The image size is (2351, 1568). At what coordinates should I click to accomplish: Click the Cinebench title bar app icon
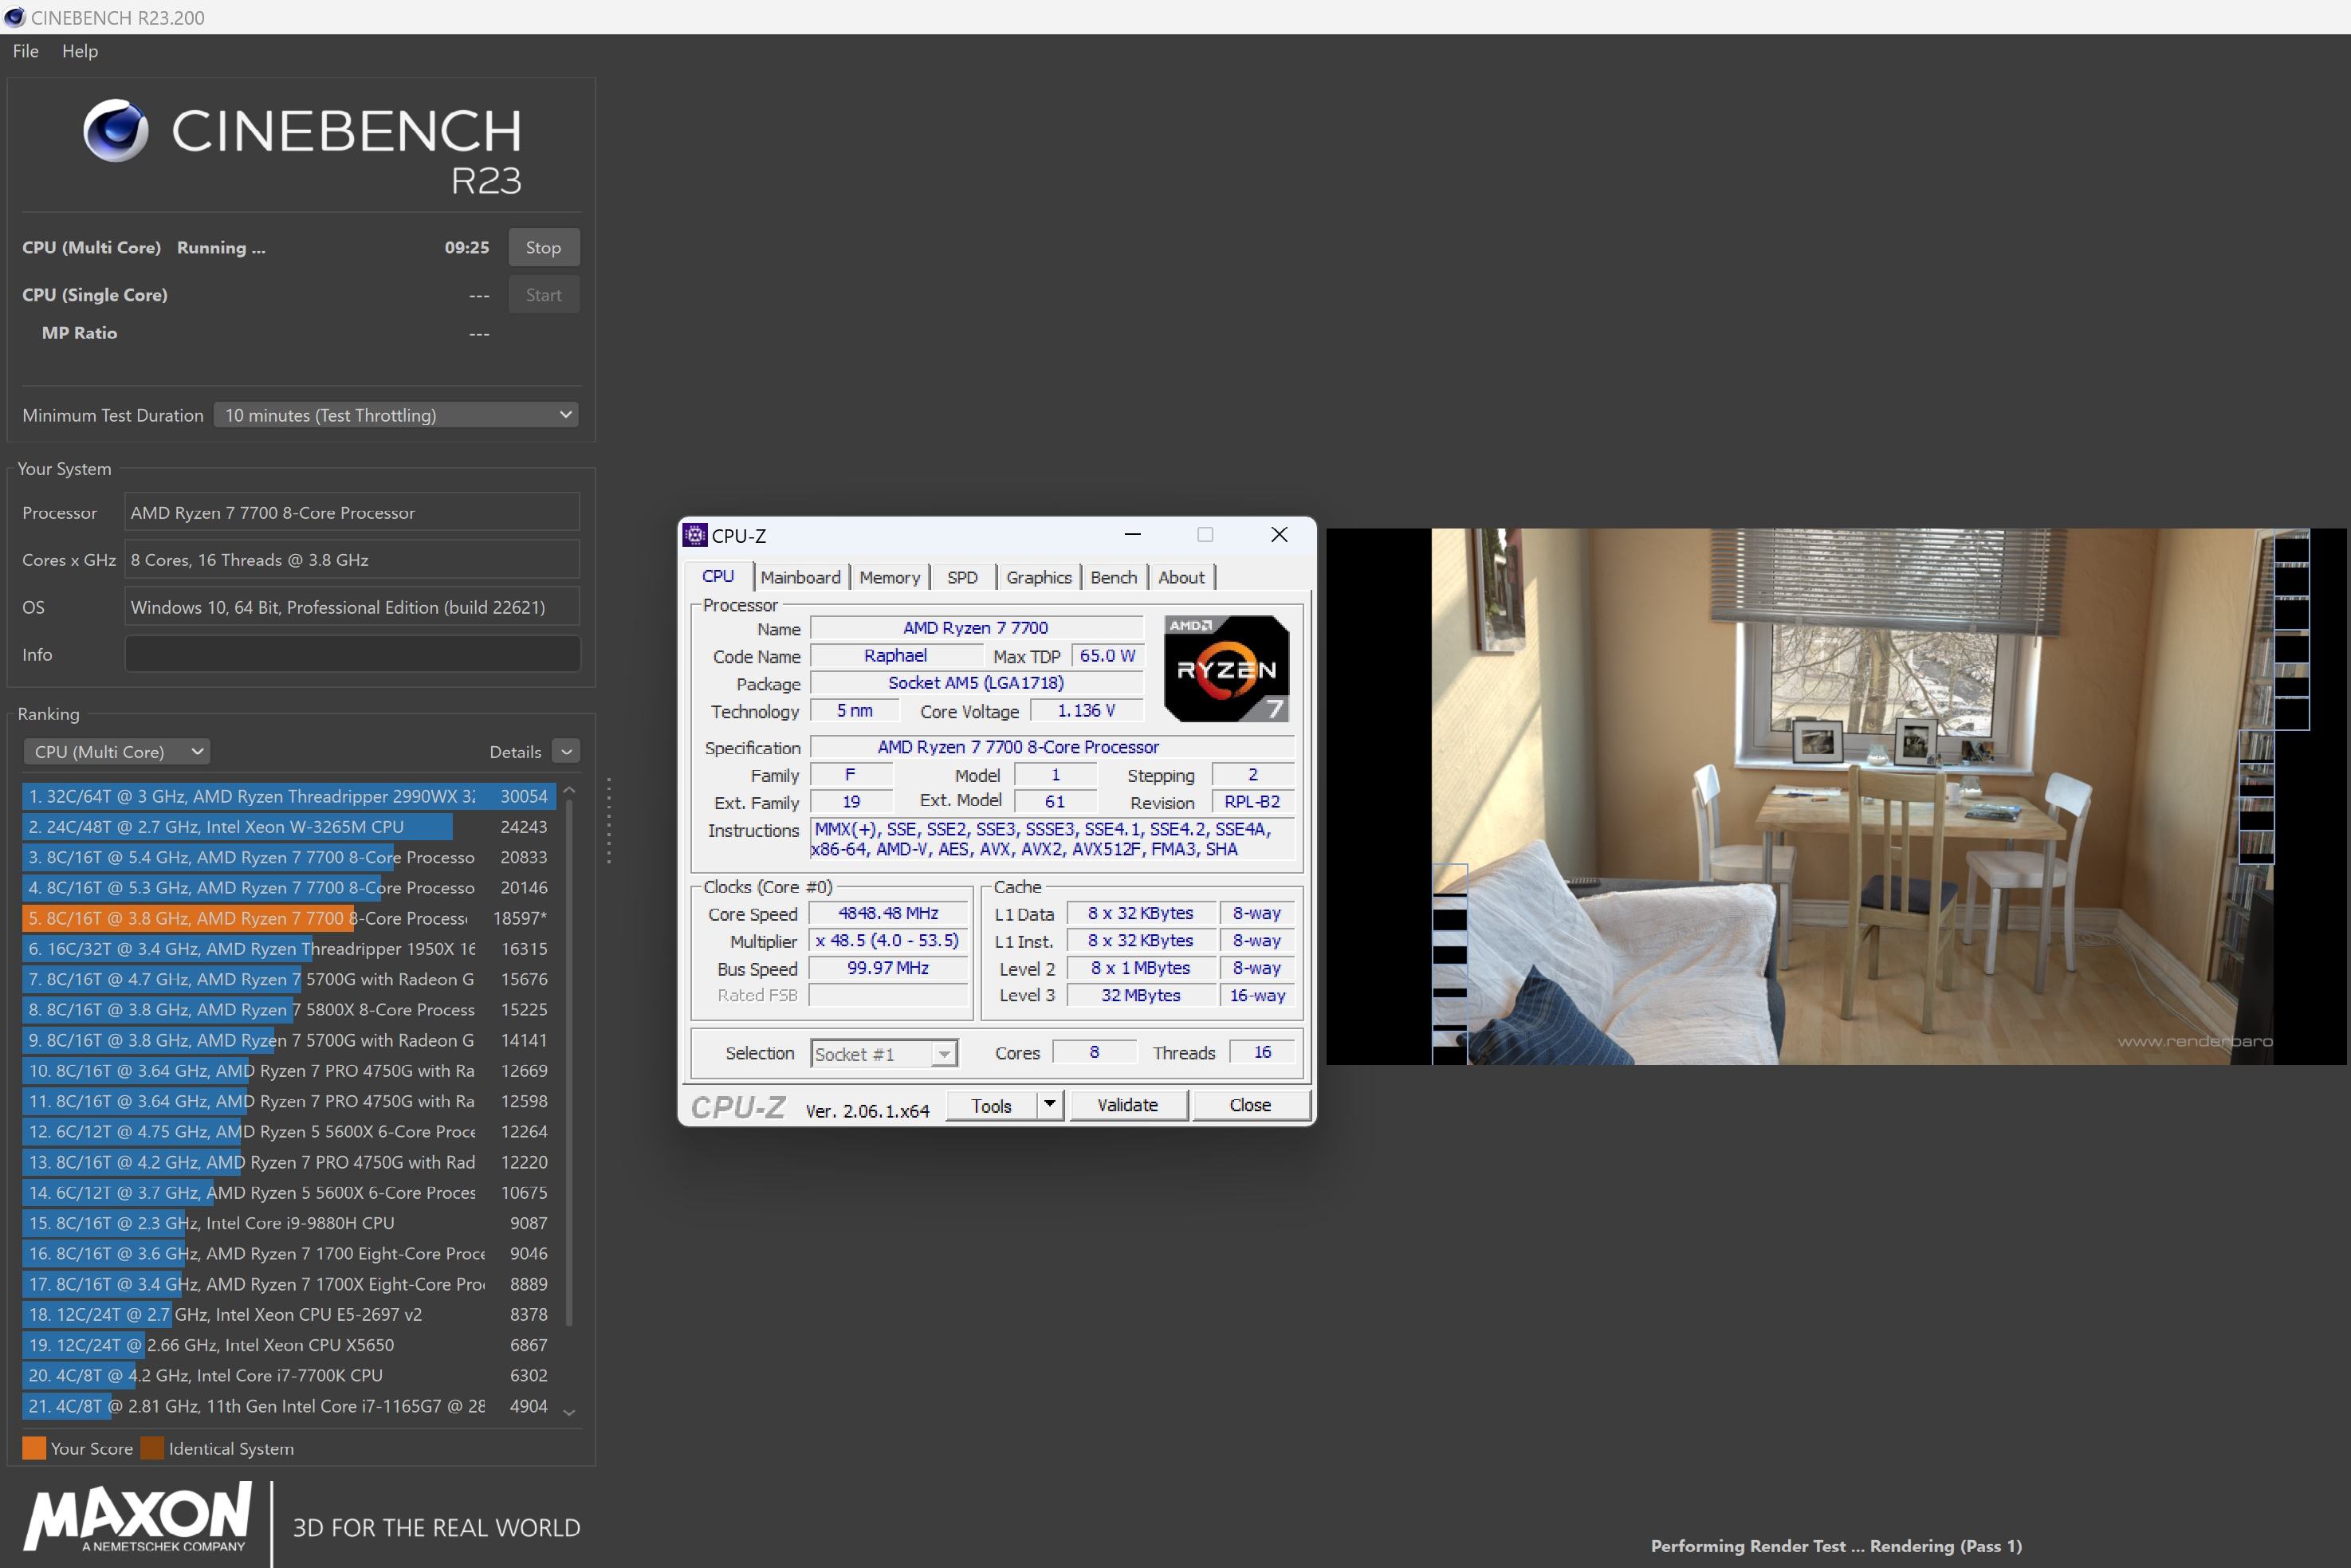(14, 17)
